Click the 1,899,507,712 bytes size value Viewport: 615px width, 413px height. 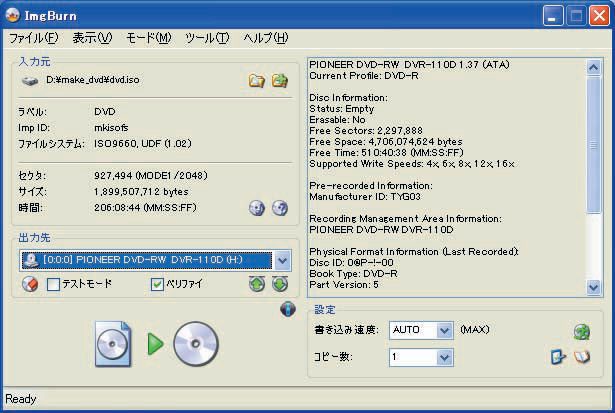pos(141,192)
